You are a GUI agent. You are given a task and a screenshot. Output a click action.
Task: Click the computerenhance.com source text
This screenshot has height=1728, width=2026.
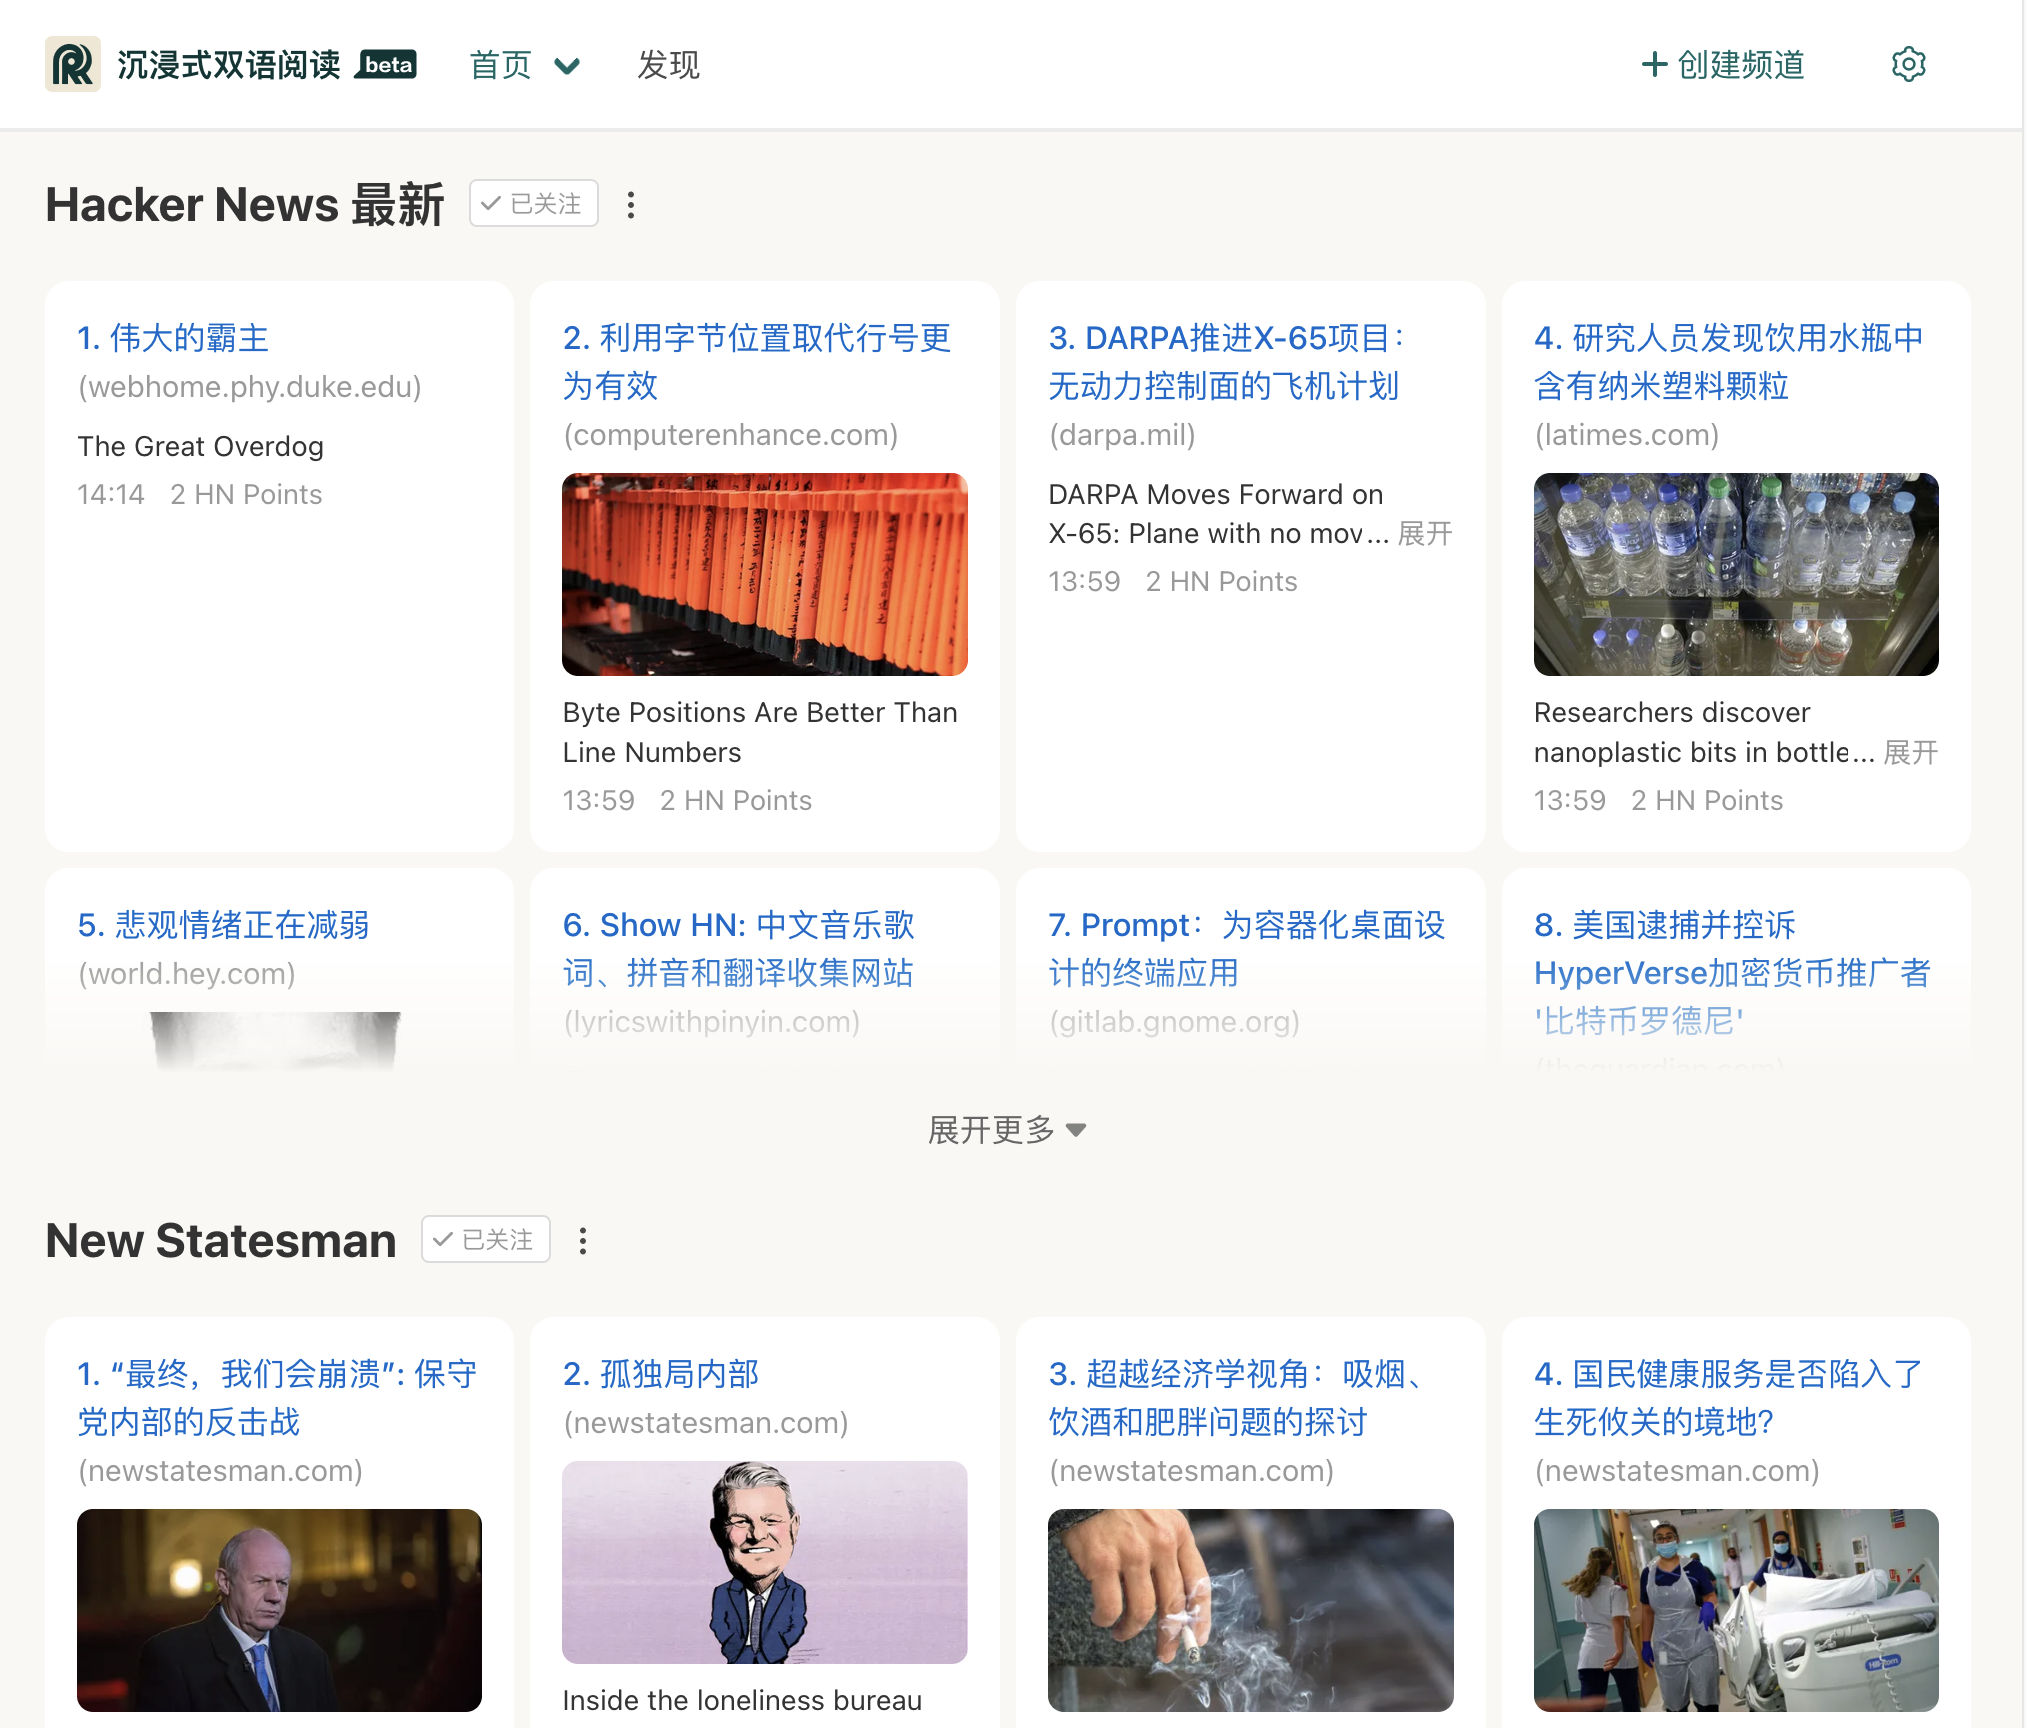pyautogui.click(x=731, y=435)
